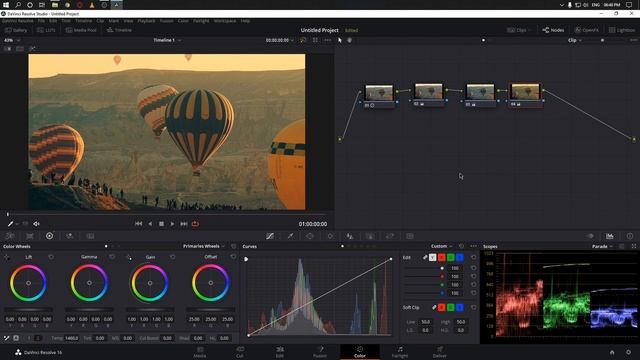Open the OpenFX panel

587,30
